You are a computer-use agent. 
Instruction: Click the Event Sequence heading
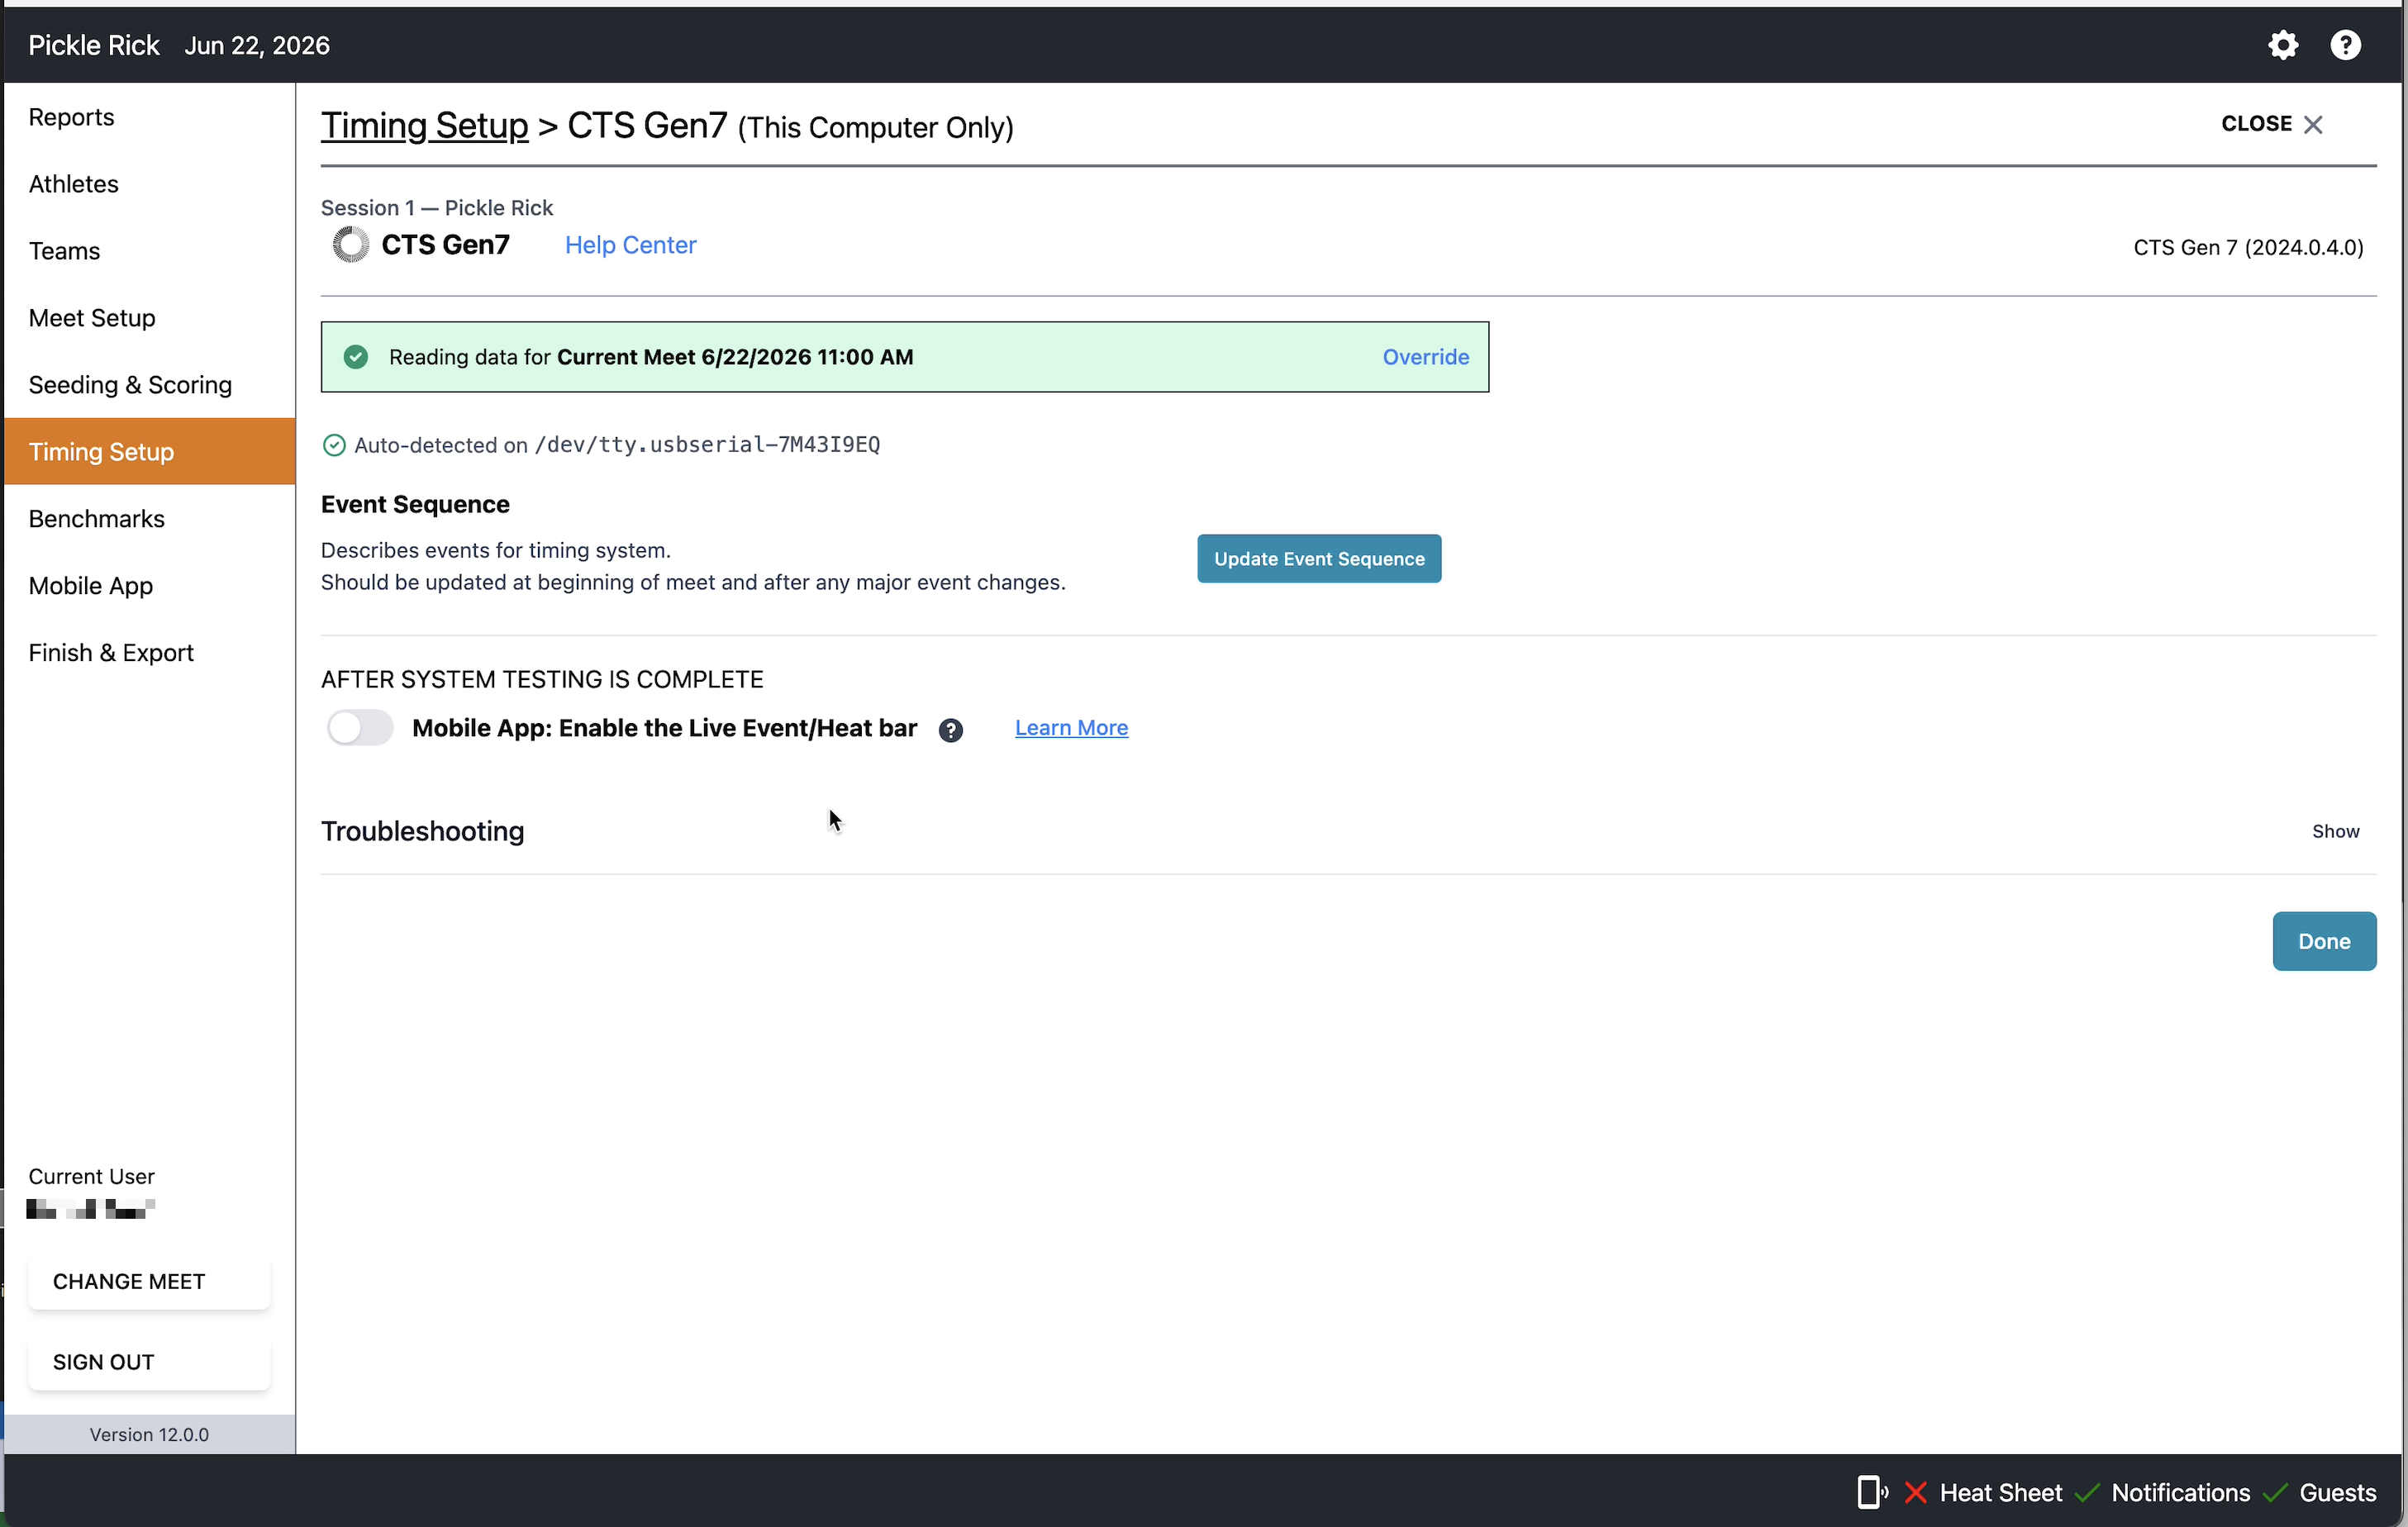click(x=415, y=504)
